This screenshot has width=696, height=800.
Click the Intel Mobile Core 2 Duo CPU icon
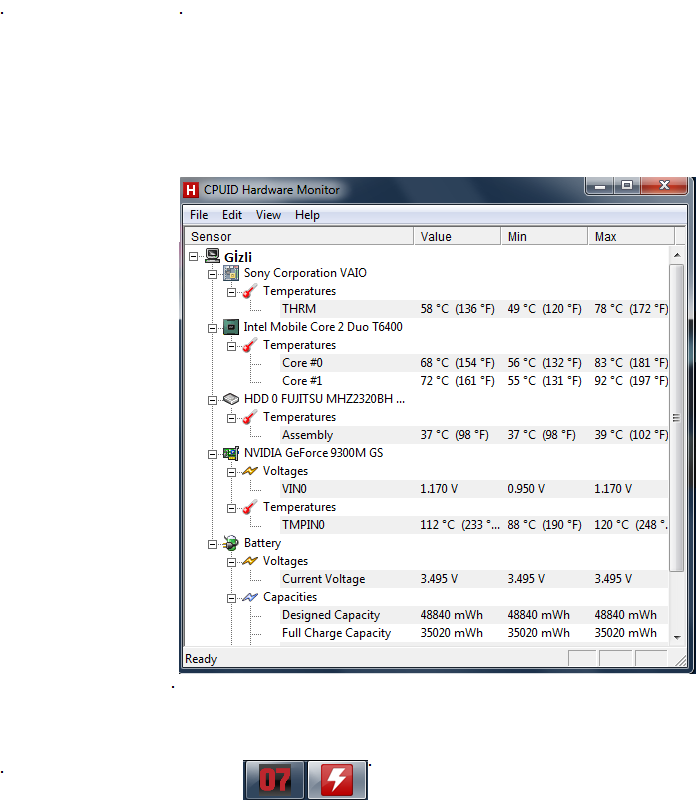[x=230, y=327]
